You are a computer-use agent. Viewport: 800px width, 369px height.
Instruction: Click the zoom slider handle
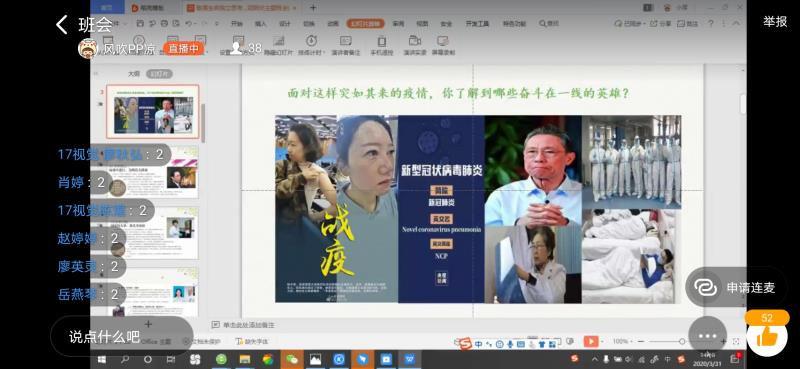(682, 341)
